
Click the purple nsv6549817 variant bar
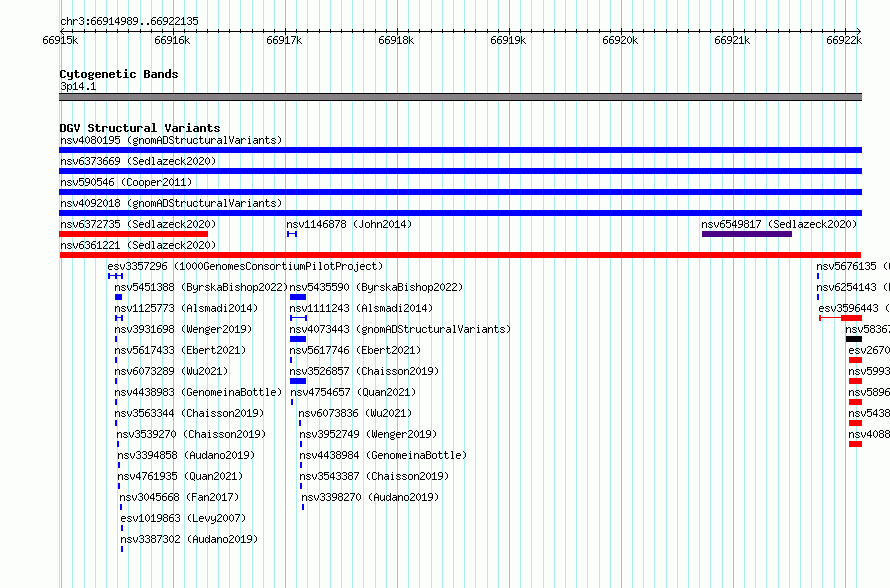[x=746, y=234]
